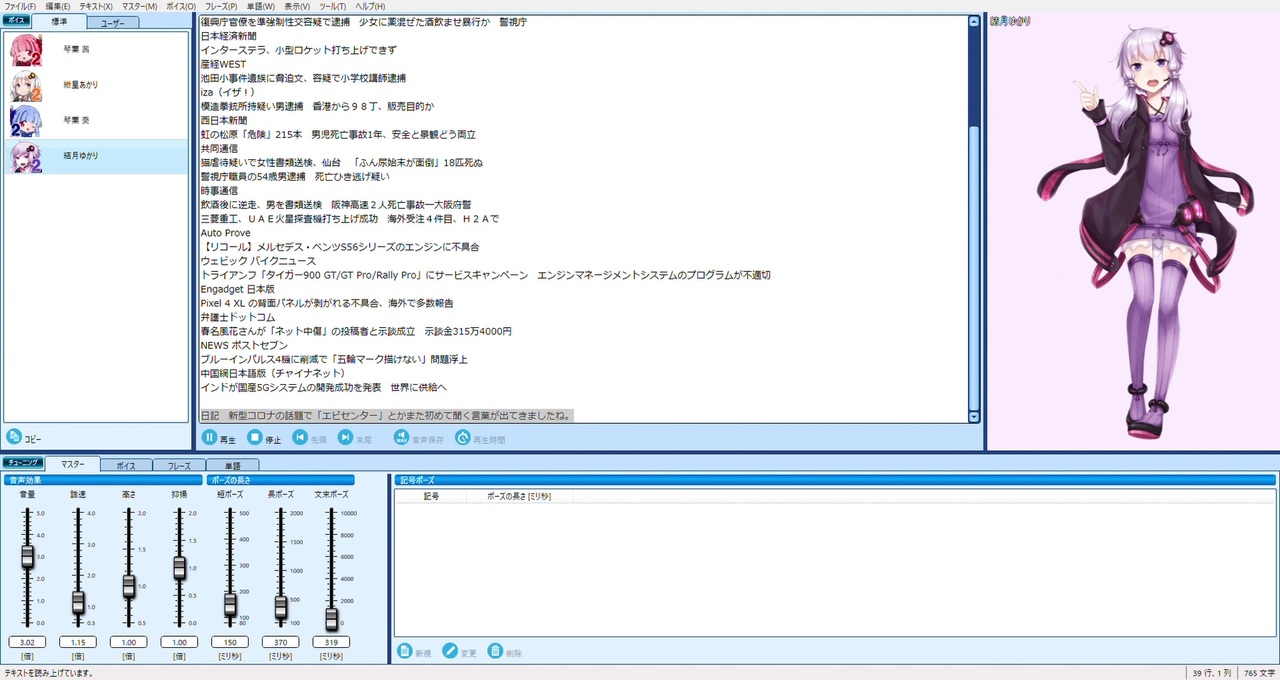The image size is (1280, 680).
Task: Switch to the 単語 tuning tab
Action: point(232,465)
